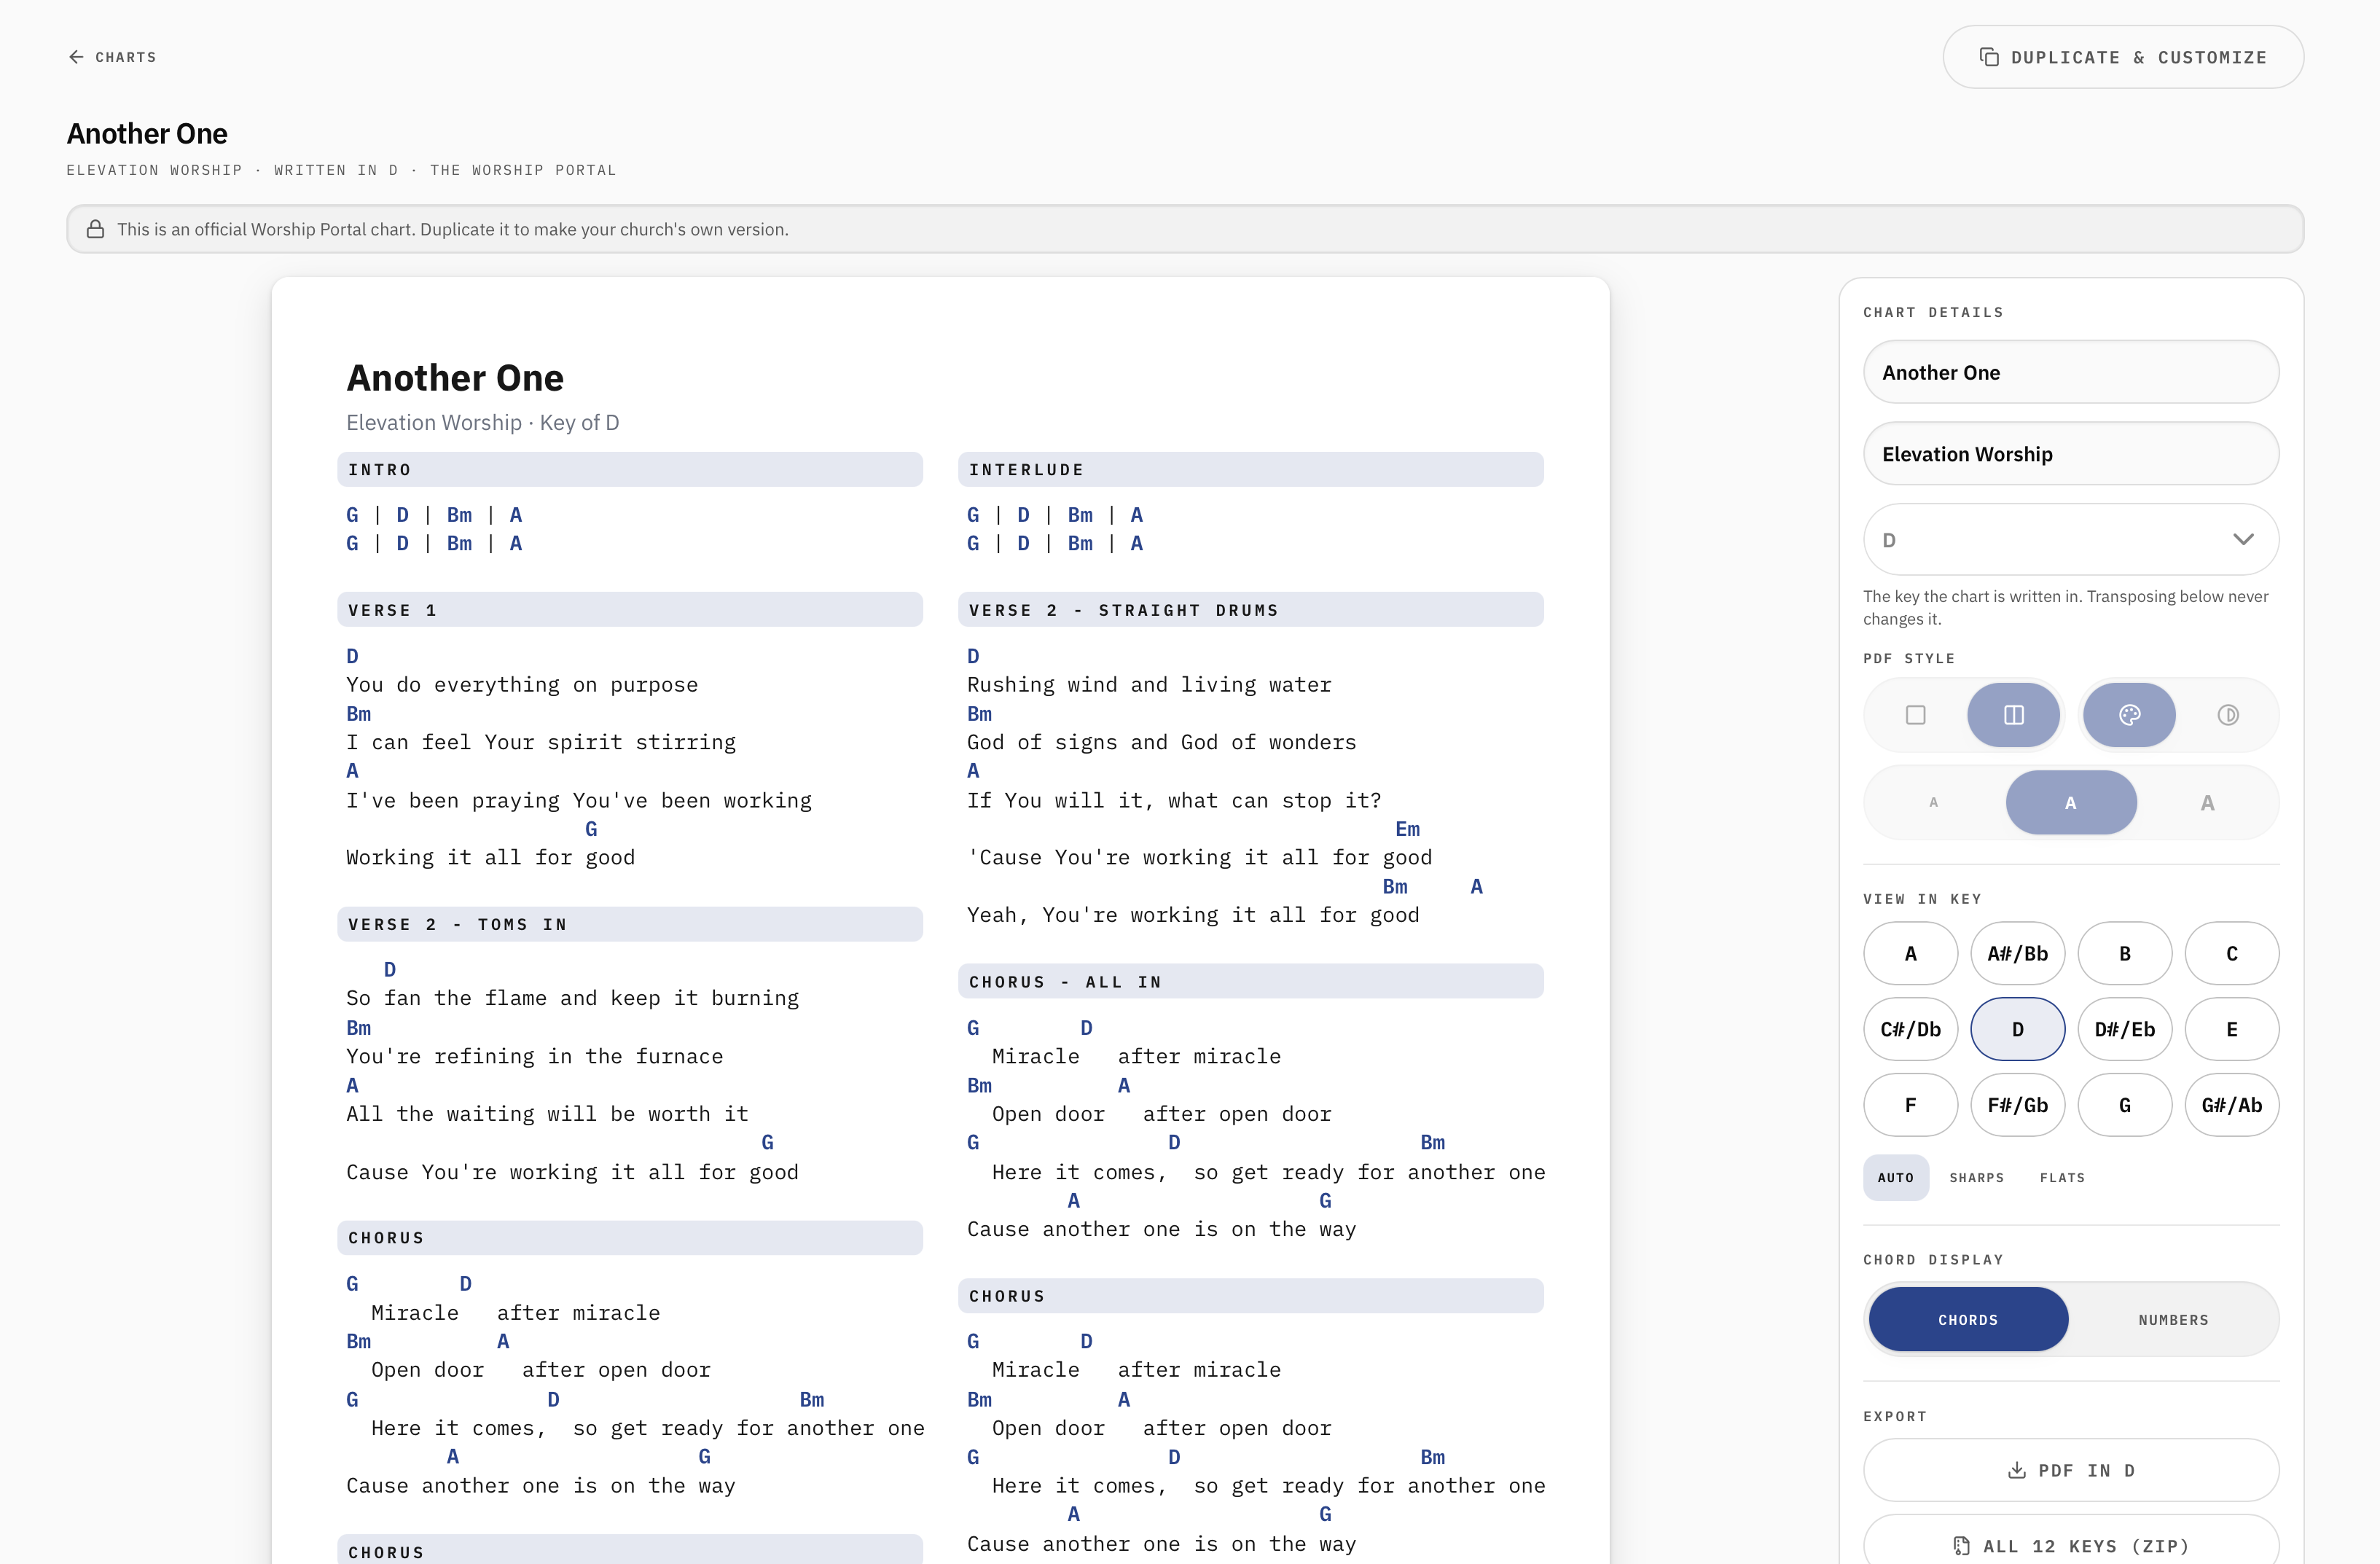2380x1564 pixels.
Task: Click the large chart heading Another One
Action: coord(455,378)
